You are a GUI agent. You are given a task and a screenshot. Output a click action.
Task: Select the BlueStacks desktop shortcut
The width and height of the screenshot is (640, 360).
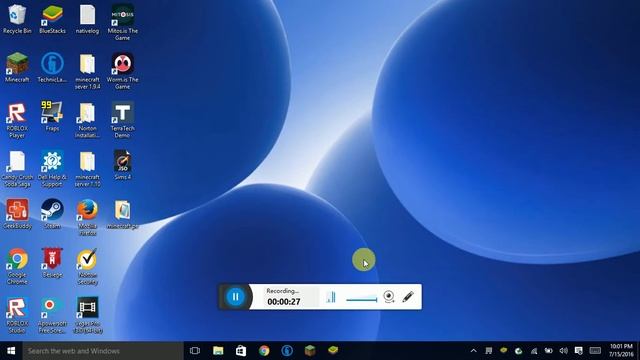(52, 19)
